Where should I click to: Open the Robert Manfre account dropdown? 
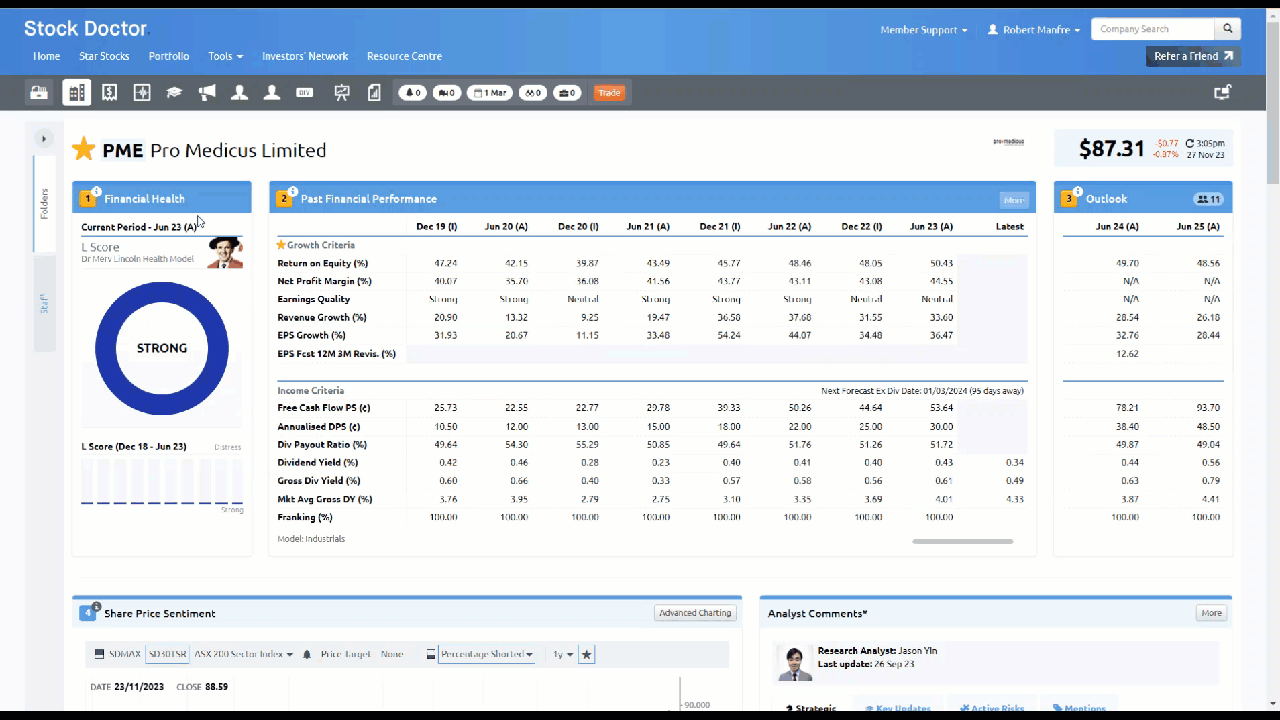pyautogui.click(x=1034, y=30)
